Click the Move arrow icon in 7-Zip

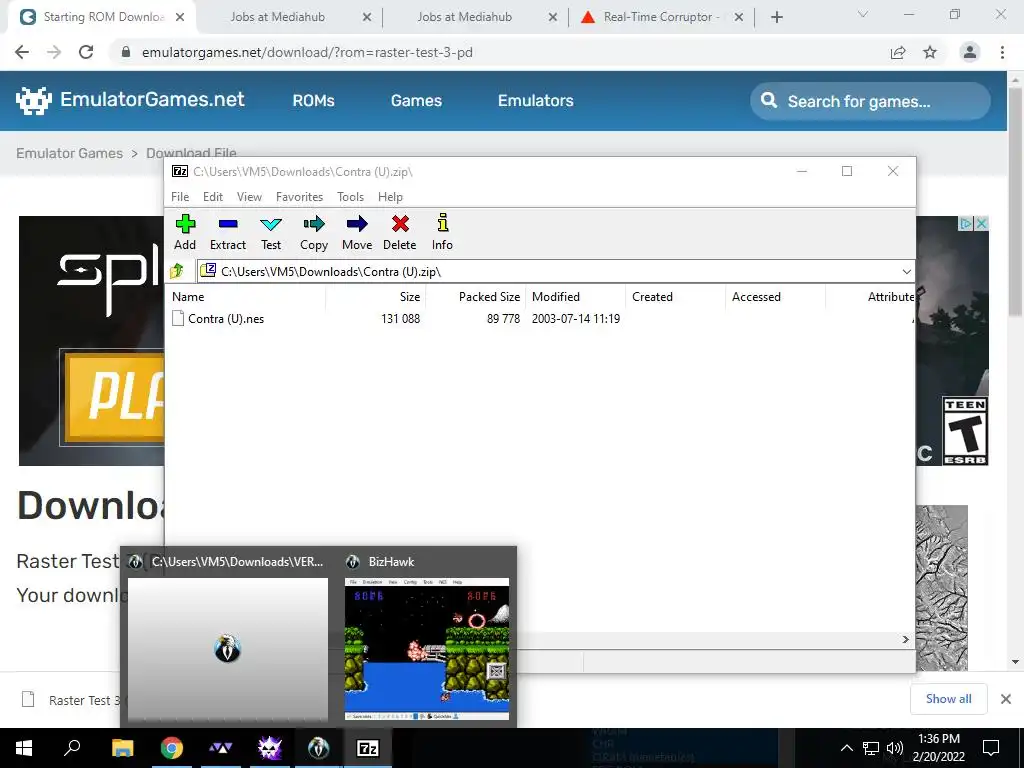[357, 224]
